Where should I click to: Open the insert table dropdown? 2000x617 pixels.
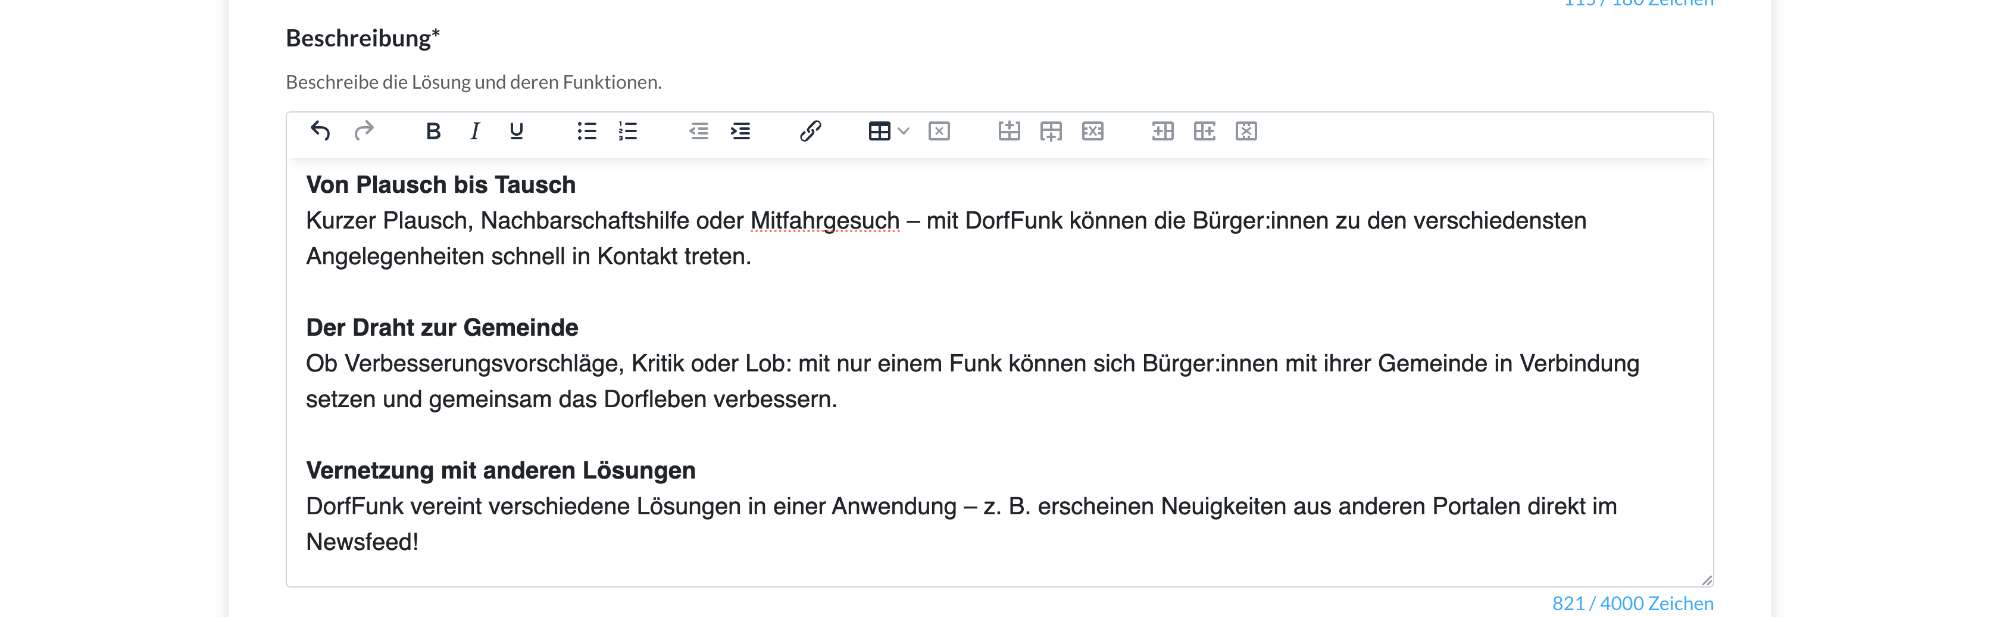pos(880,131)
